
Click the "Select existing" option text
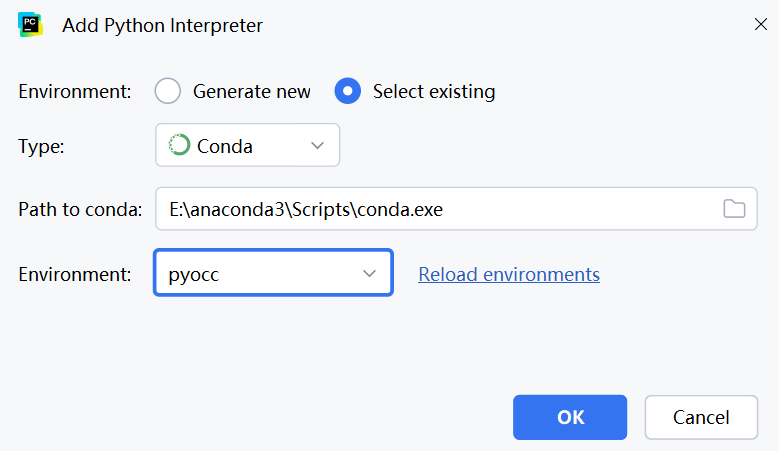434,92
